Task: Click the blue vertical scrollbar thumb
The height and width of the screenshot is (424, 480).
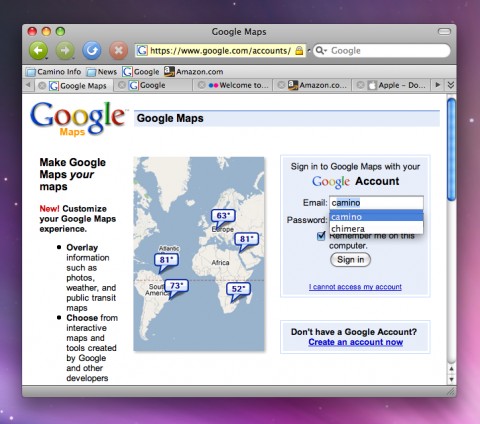Action: (x=451, y=149)
